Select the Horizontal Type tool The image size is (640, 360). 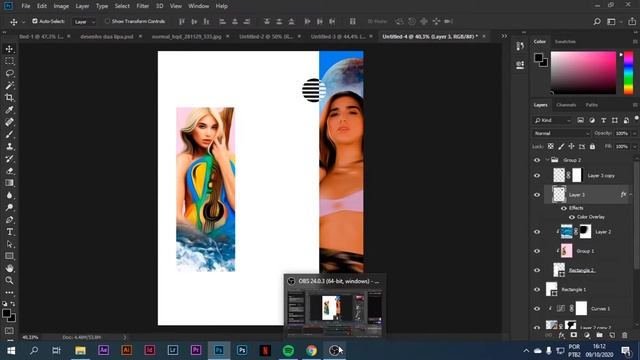pos(9,231)
